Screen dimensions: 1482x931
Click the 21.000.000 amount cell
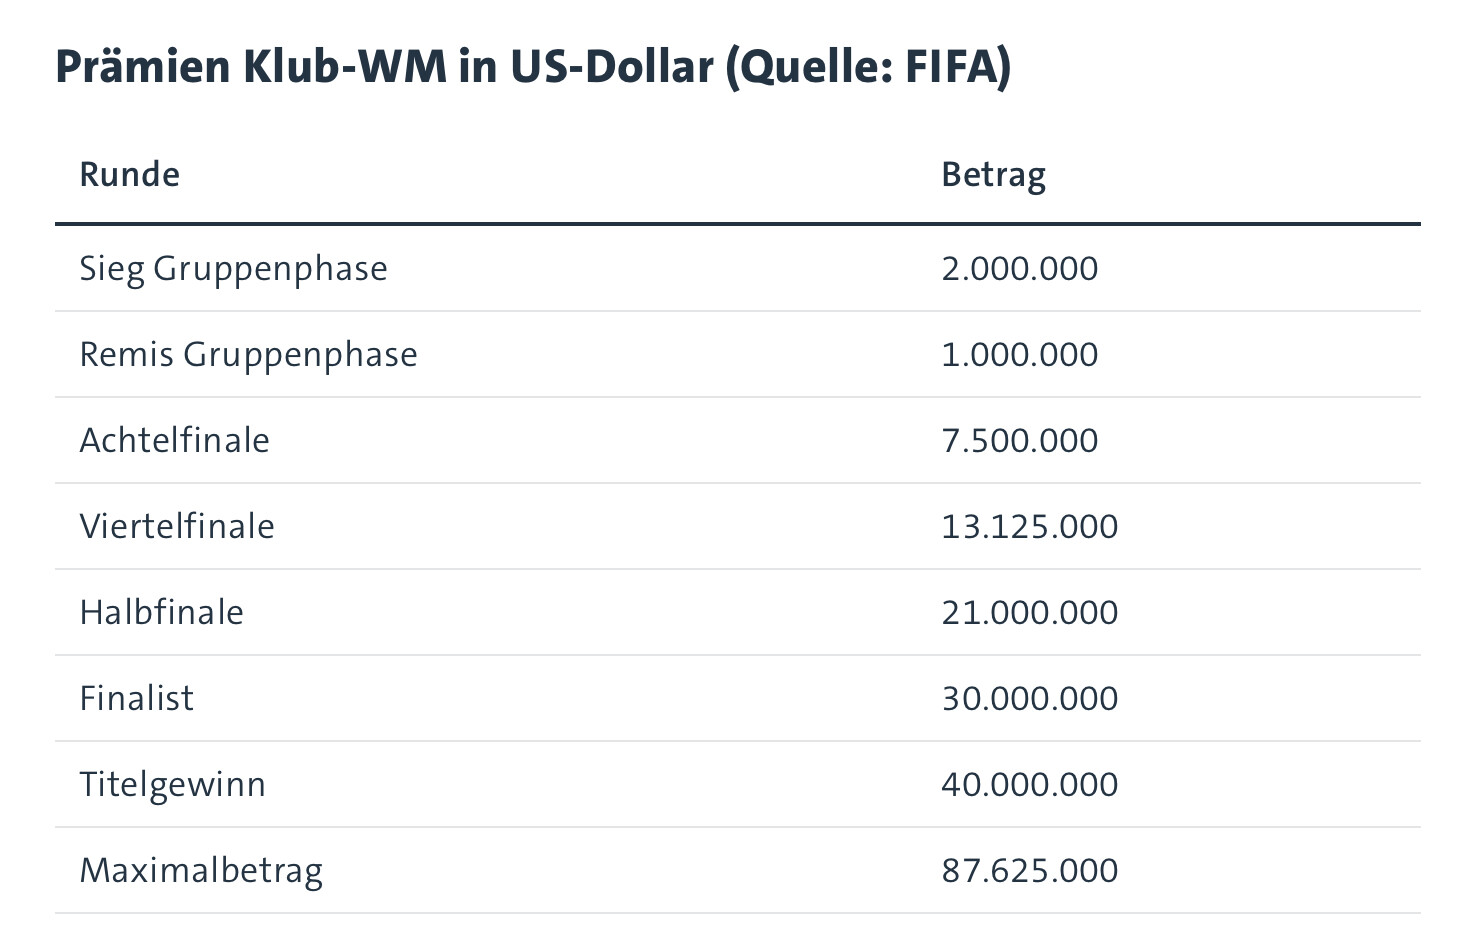click(x=1029, y=613)
